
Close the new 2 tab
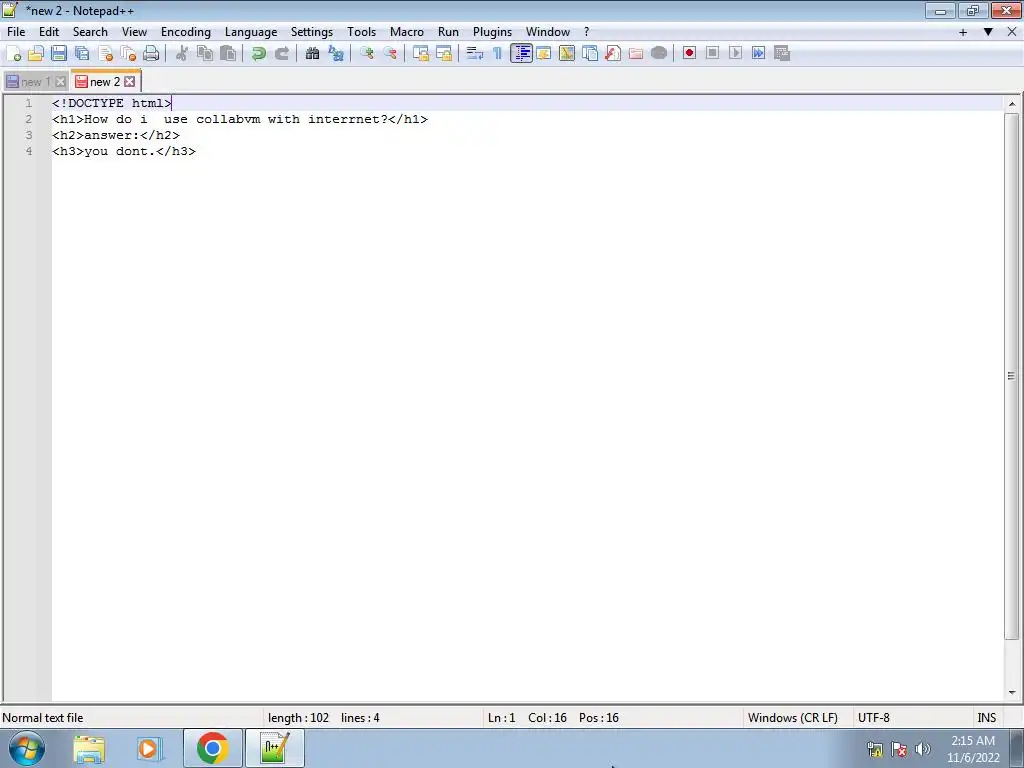coord(130,82)
